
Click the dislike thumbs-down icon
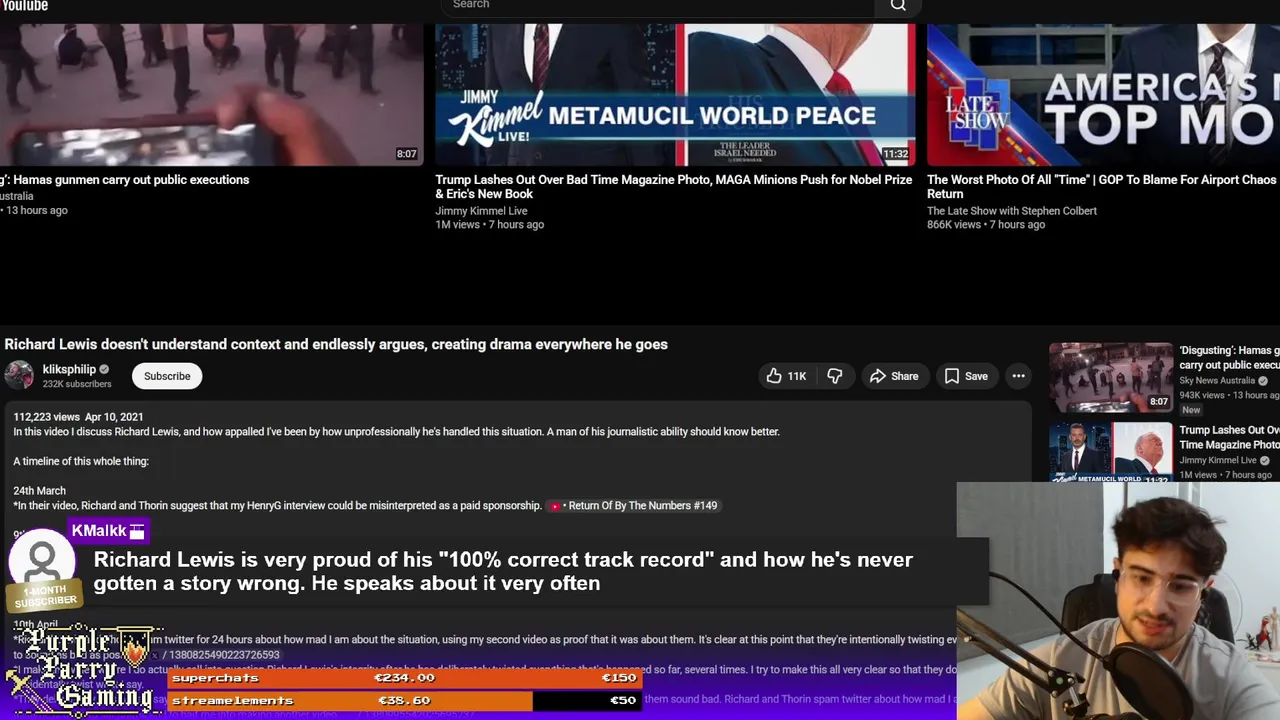[x=834, y=376]
